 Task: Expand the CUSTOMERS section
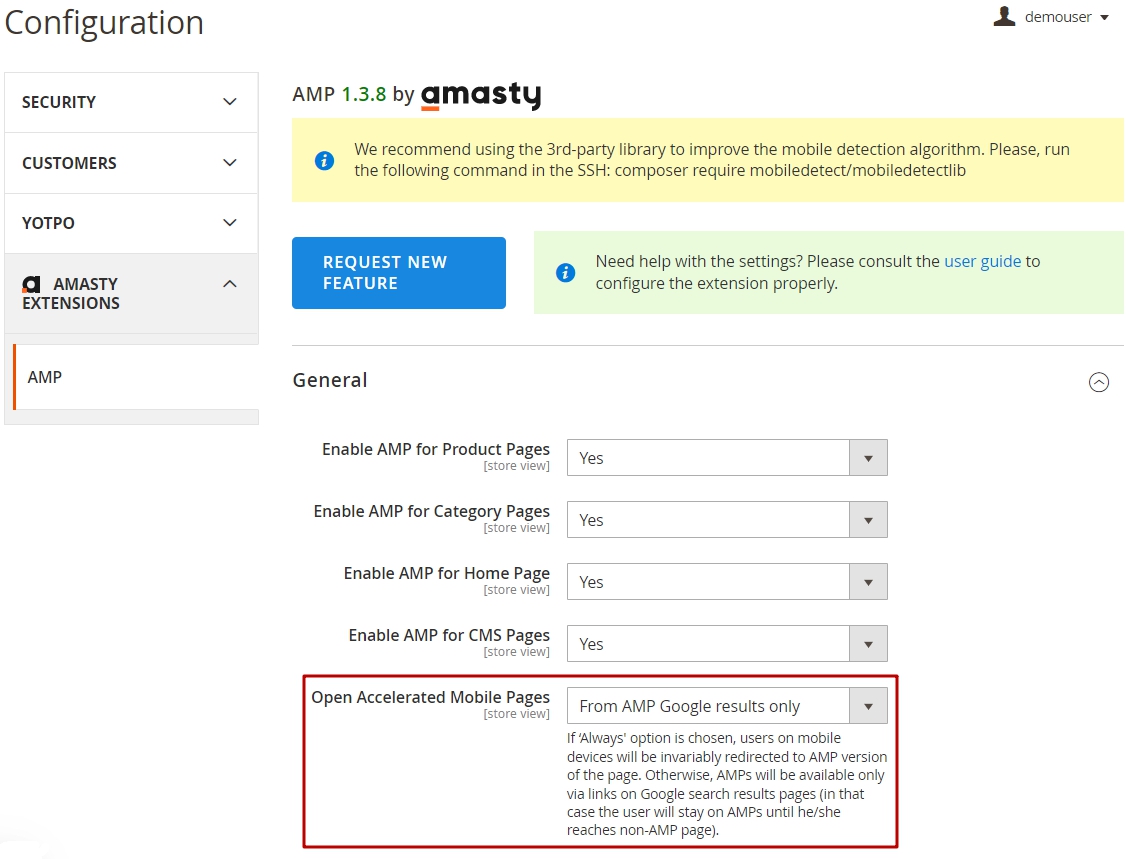coord(131,163)
